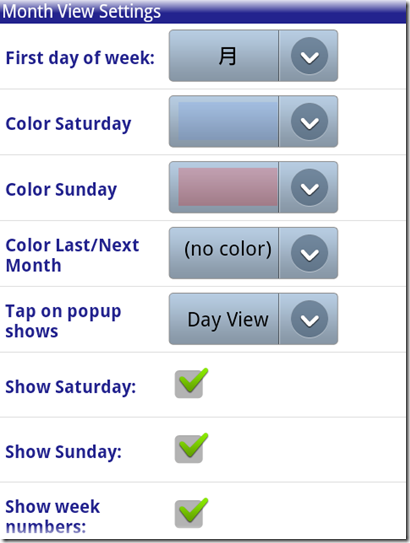This screenshot has height=543, width=410.
Task: Click the Color Last/Next Month chevron icon
Action: pyautogui.click(x=309, y=253)
